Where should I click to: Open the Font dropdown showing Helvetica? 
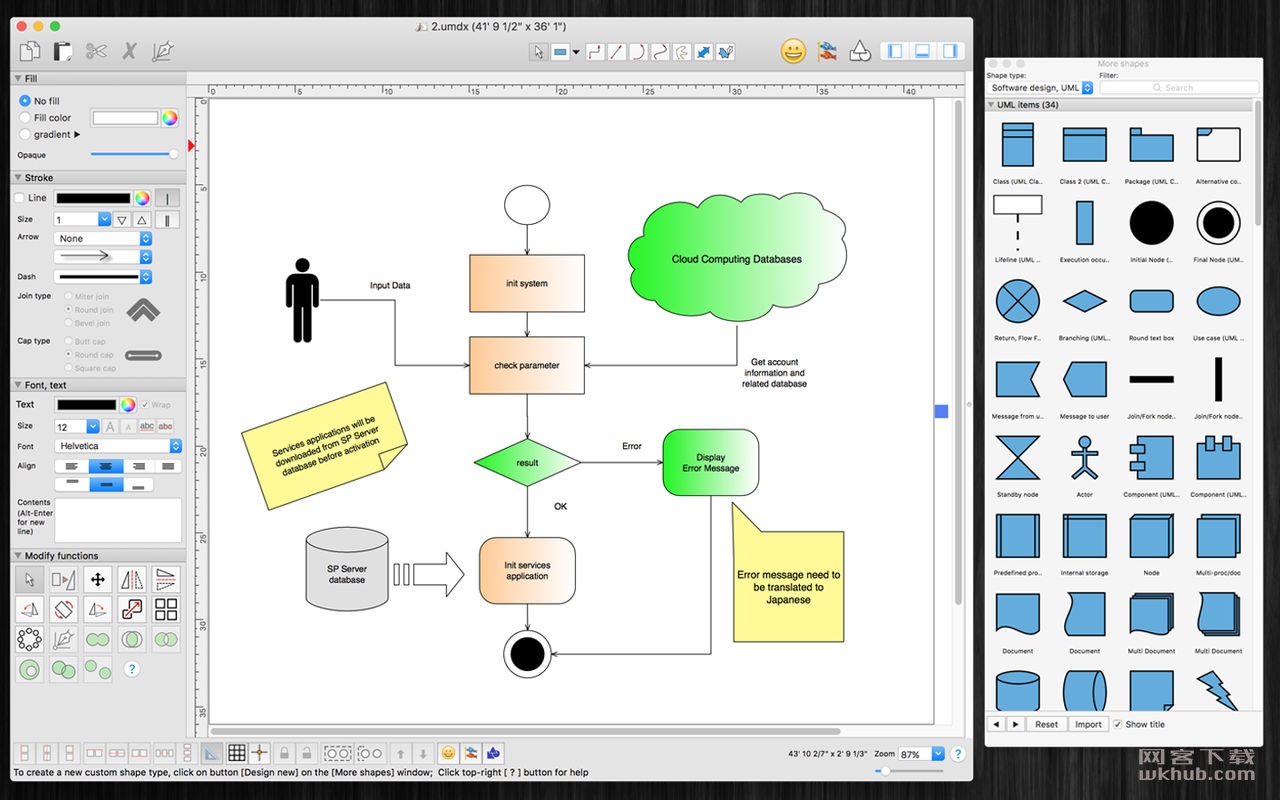(x=118, y=446)
